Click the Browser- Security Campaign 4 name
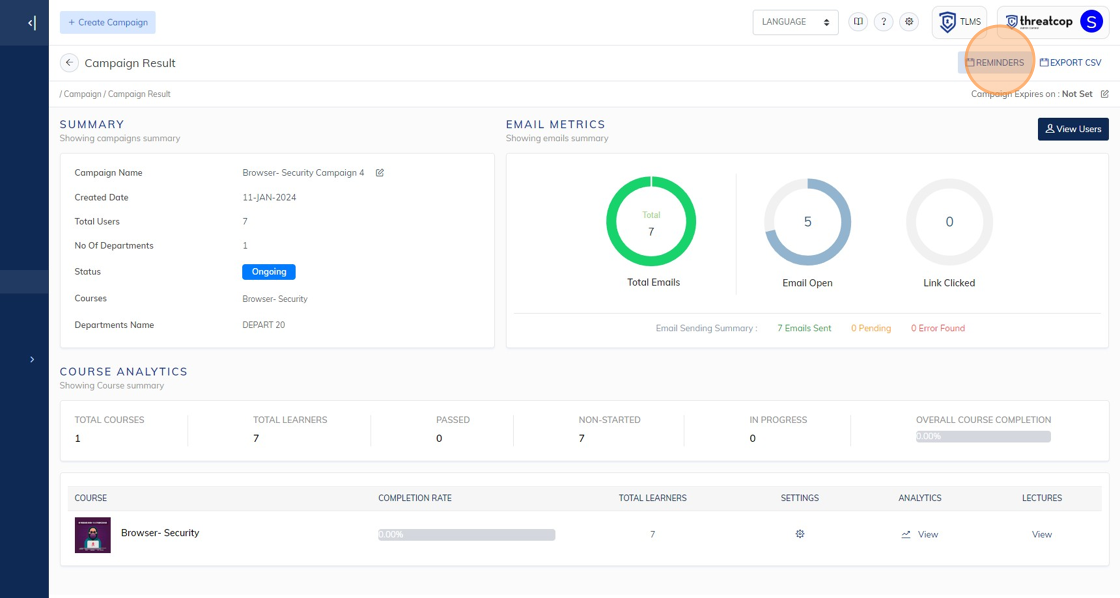The width and height of the screenshot is (1120, 598). pyautogui.click(x=303, y=173)
